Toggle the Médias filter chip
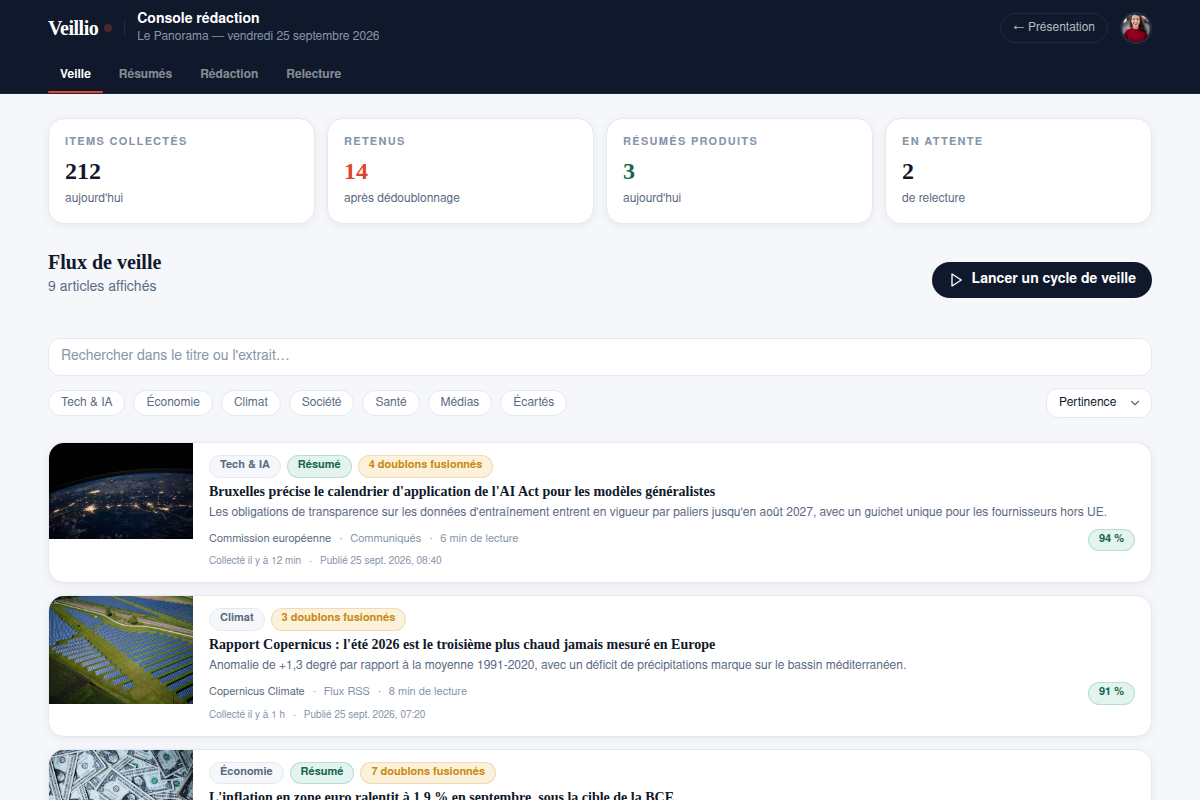1200x800 pixels. (x=460, y=402)
